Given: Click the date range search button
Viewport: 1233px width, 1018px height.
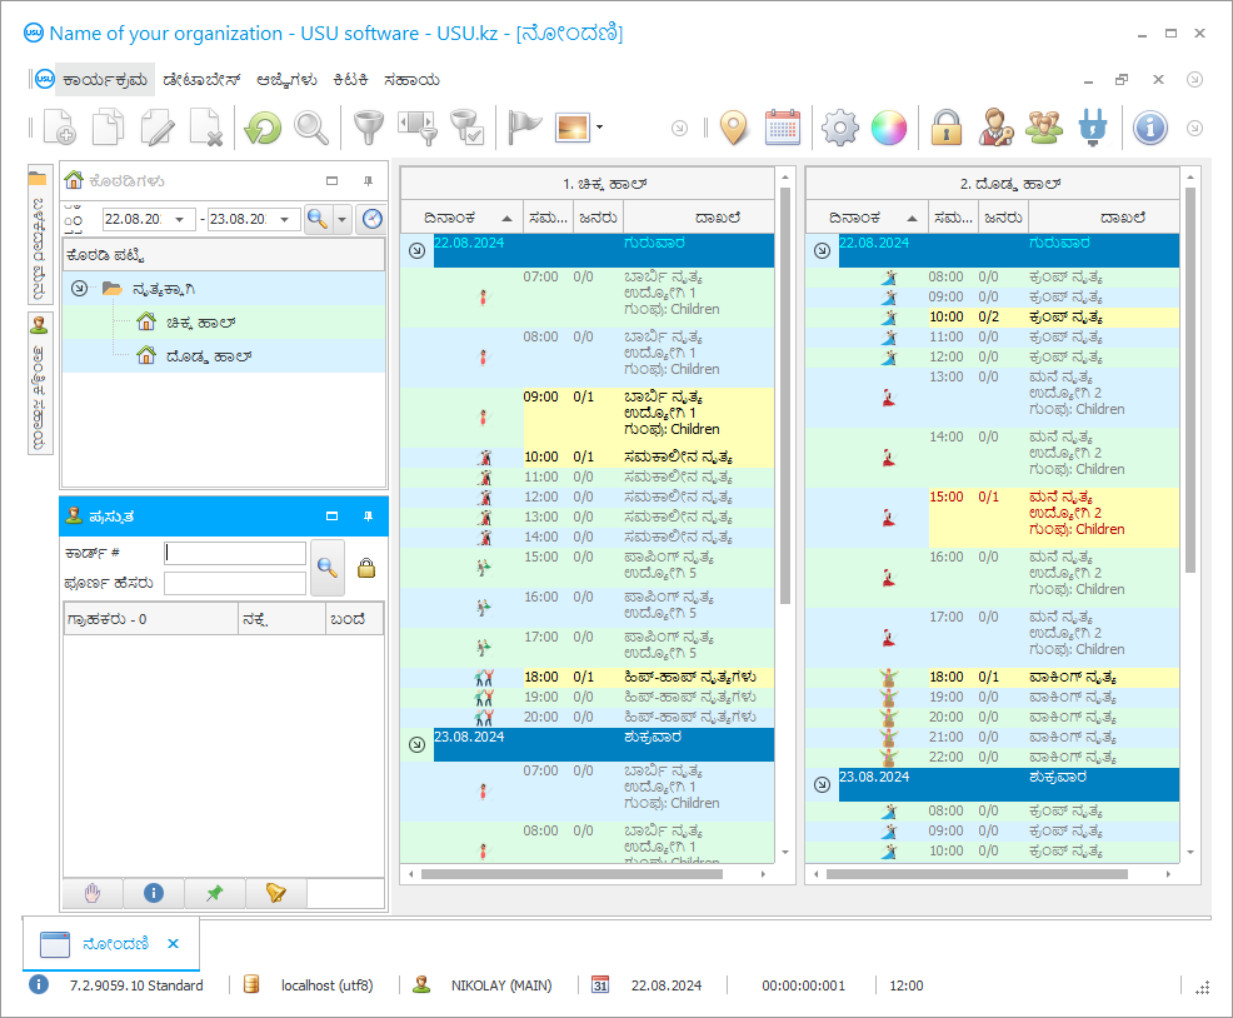Looking at the screenshot, I should pyautogui.click(x=318, y=219).
